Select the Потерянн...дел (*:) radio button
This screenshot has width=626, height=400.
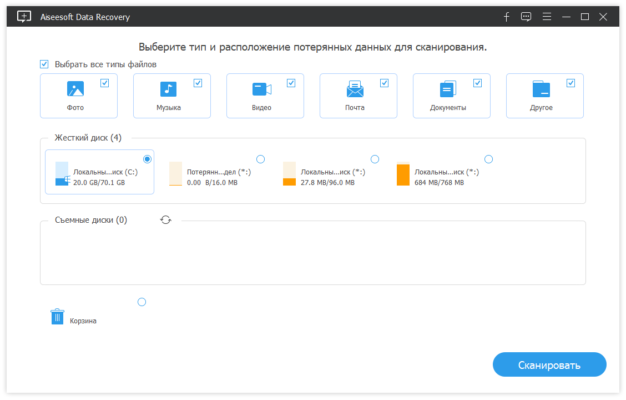[x=261, y=159]
